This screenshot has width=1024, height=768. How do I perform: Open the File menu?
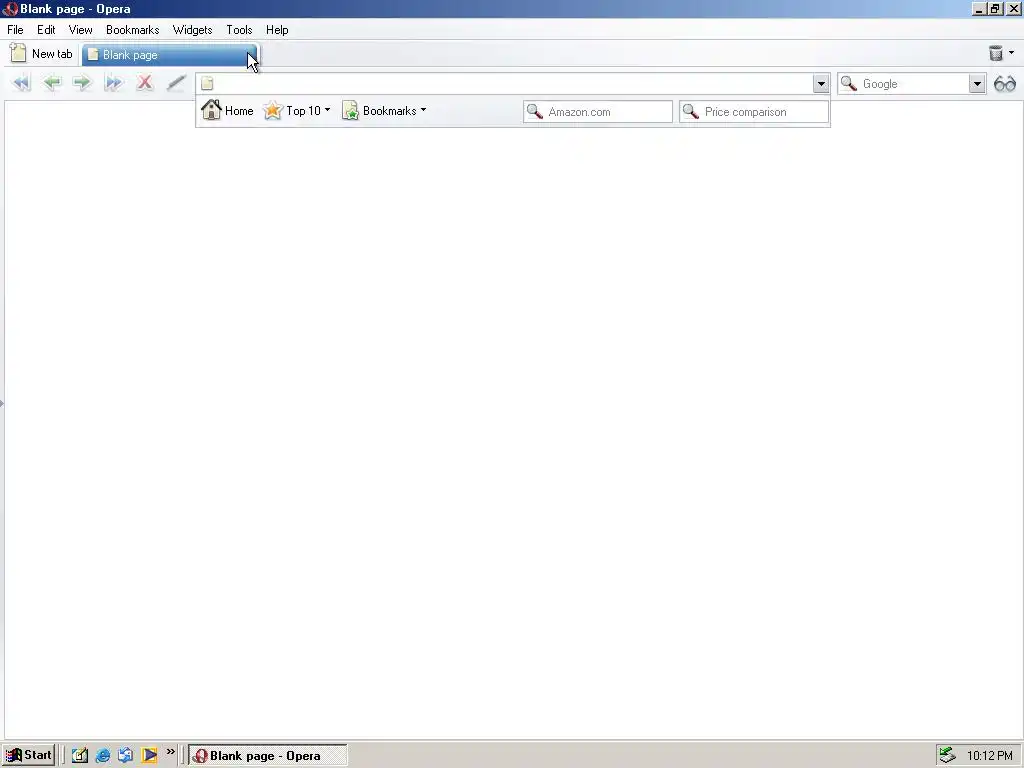(x=15, y=30)
